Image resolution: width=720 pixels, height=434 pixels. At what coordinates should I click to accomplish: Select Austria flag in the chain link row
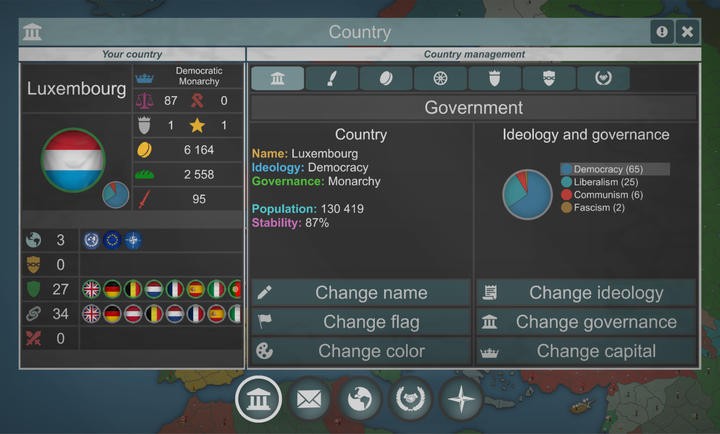133,314
